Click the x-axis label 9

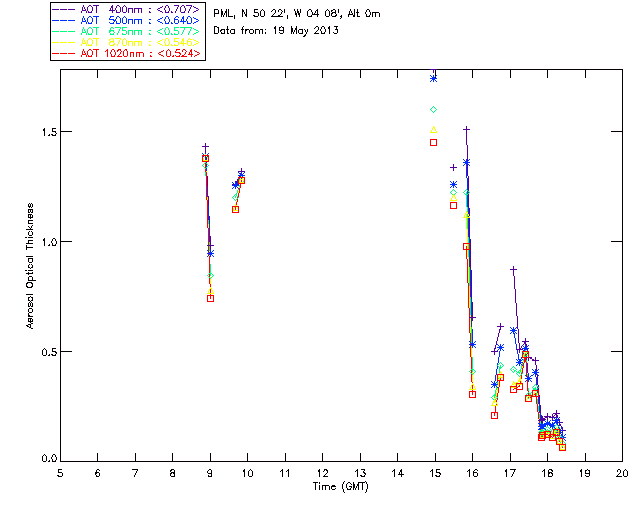click(x=210, y=473)
